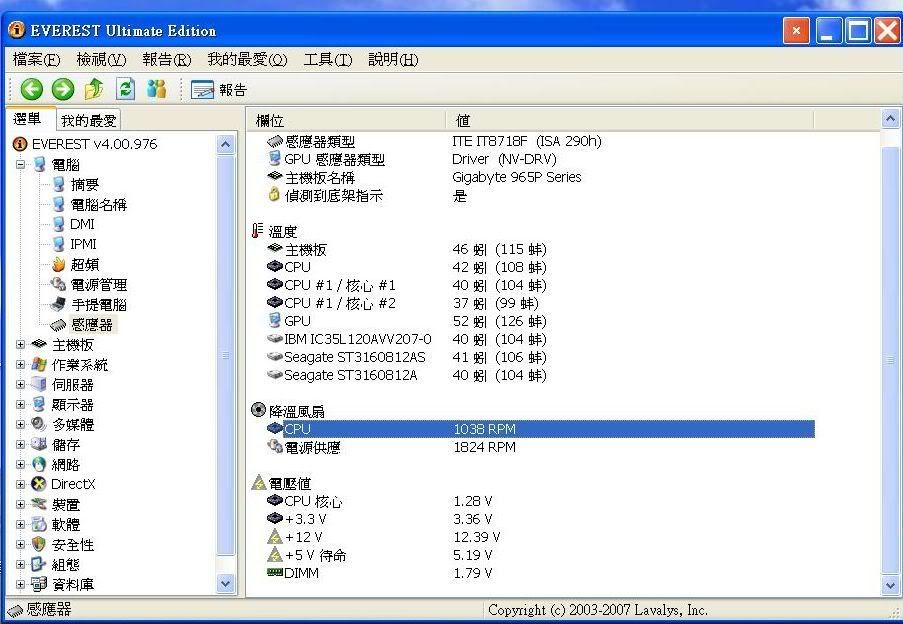
Task: Refresh the sensor page
Action: [126, 89]
